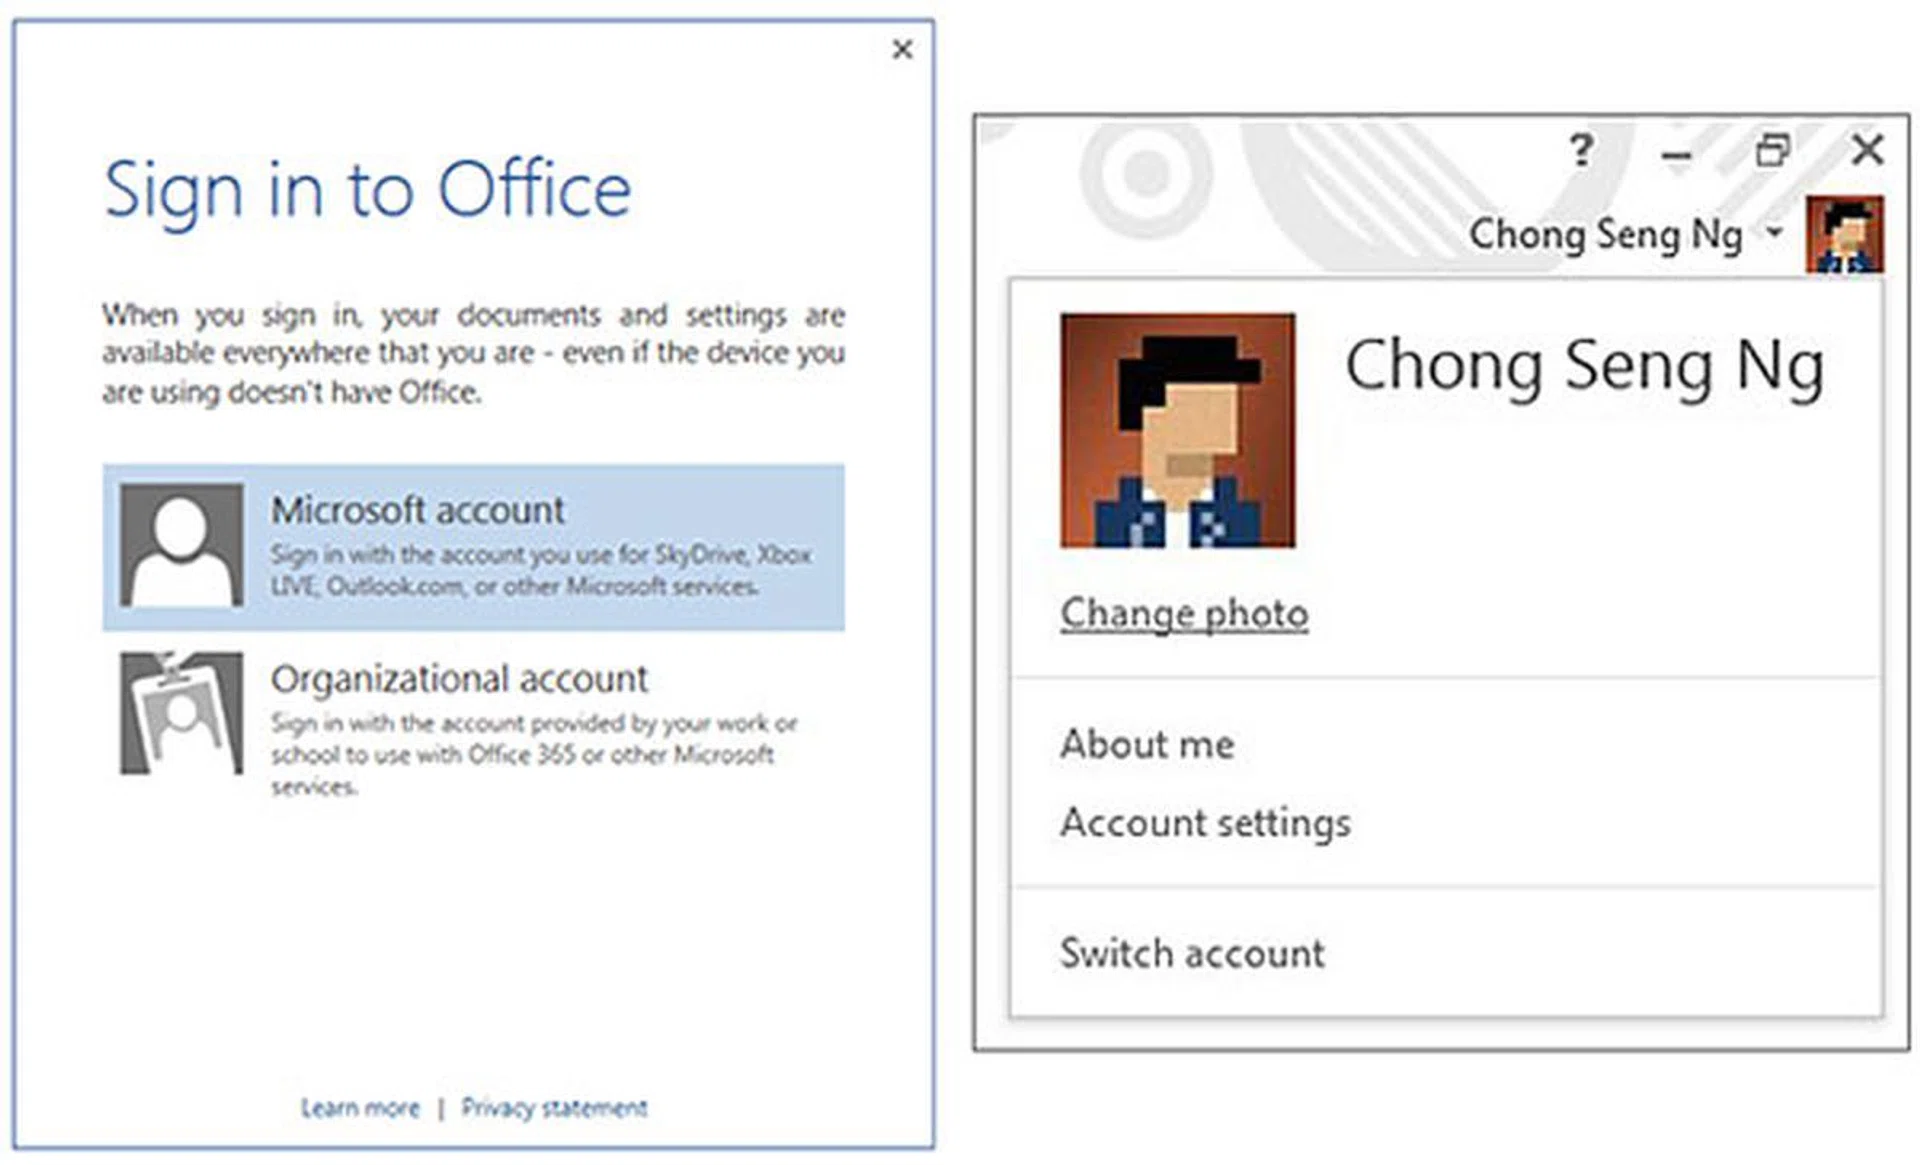Open the Privacy statement link
The width and height of the screenshot is (1920, 1165).
pos(554,1108)
